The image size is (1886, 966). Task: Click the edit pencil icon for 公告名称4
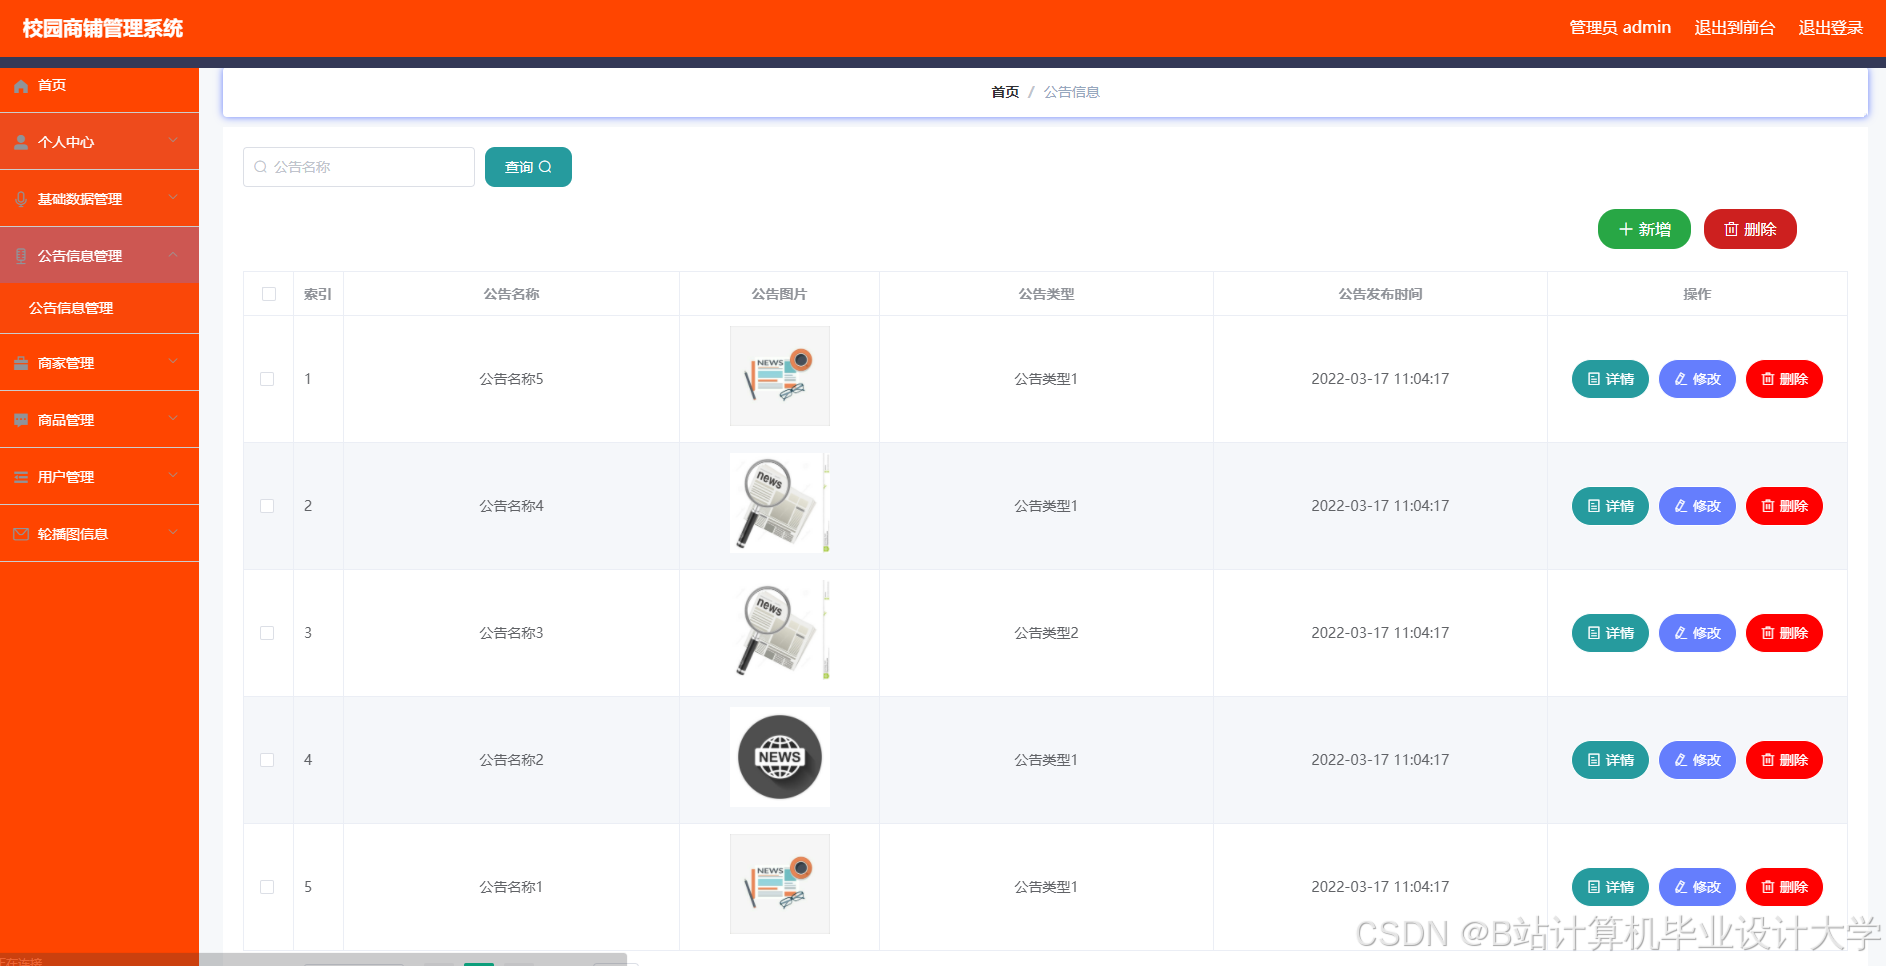[x=1681, y=506]
